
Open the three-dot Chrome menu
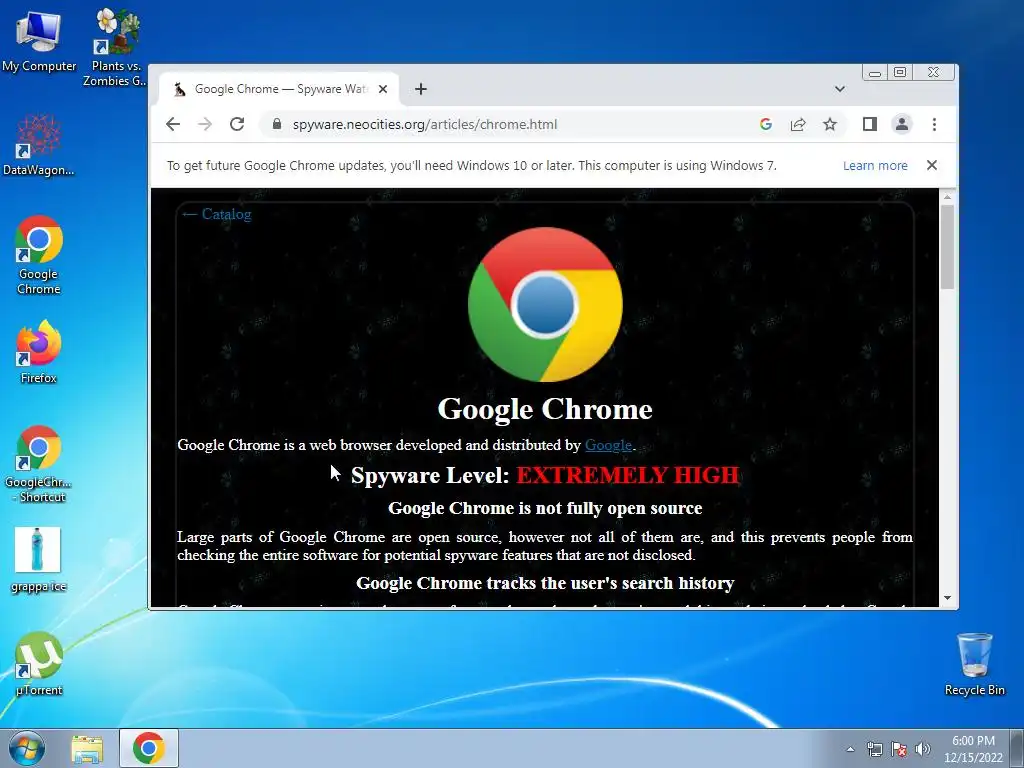[x=934, y=124]
